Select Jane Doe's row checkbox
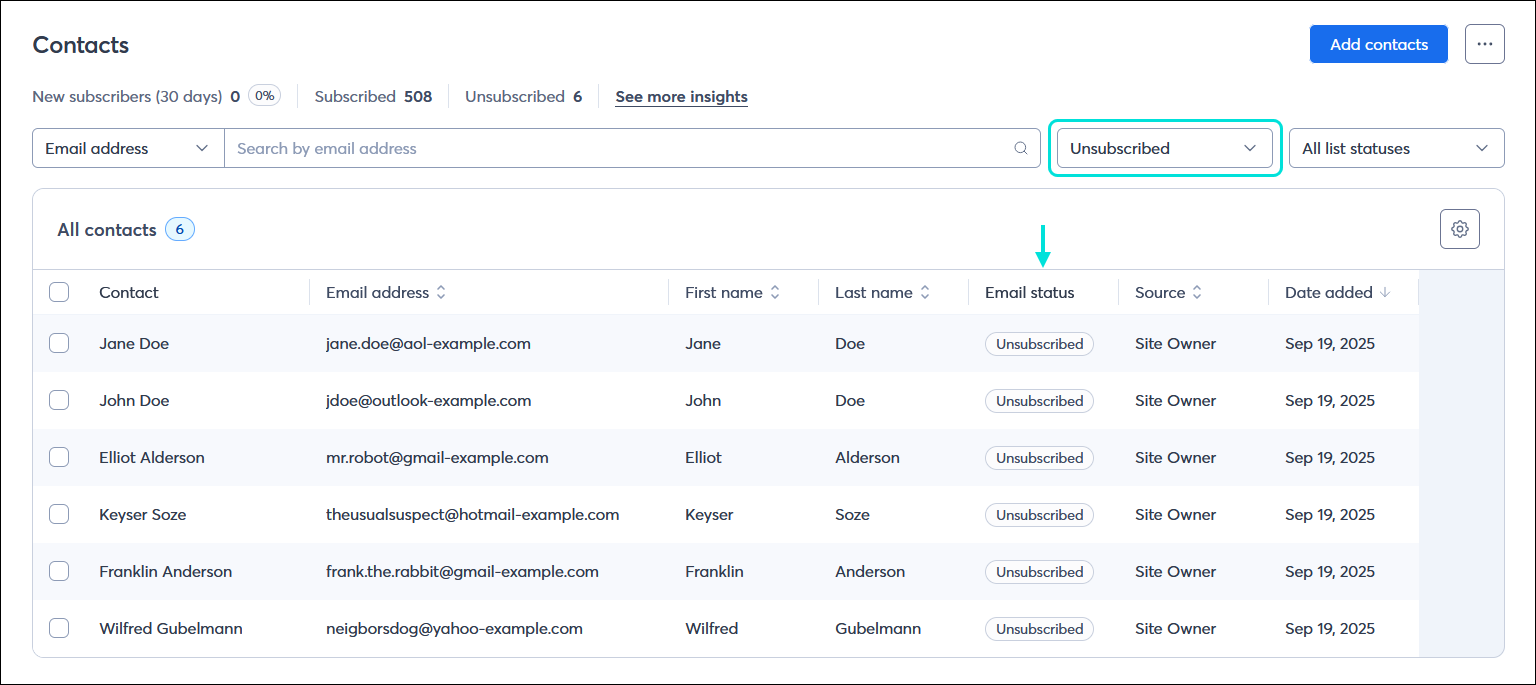Viewport: 1536px width, 685px height. point(59,343)
